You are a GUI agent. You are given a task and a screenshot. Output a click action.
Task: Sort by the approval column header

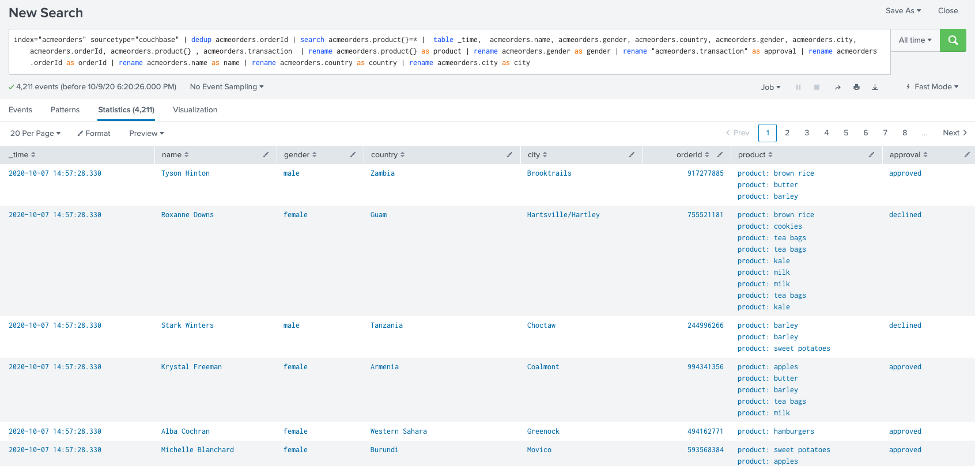[x=908, y=155]
